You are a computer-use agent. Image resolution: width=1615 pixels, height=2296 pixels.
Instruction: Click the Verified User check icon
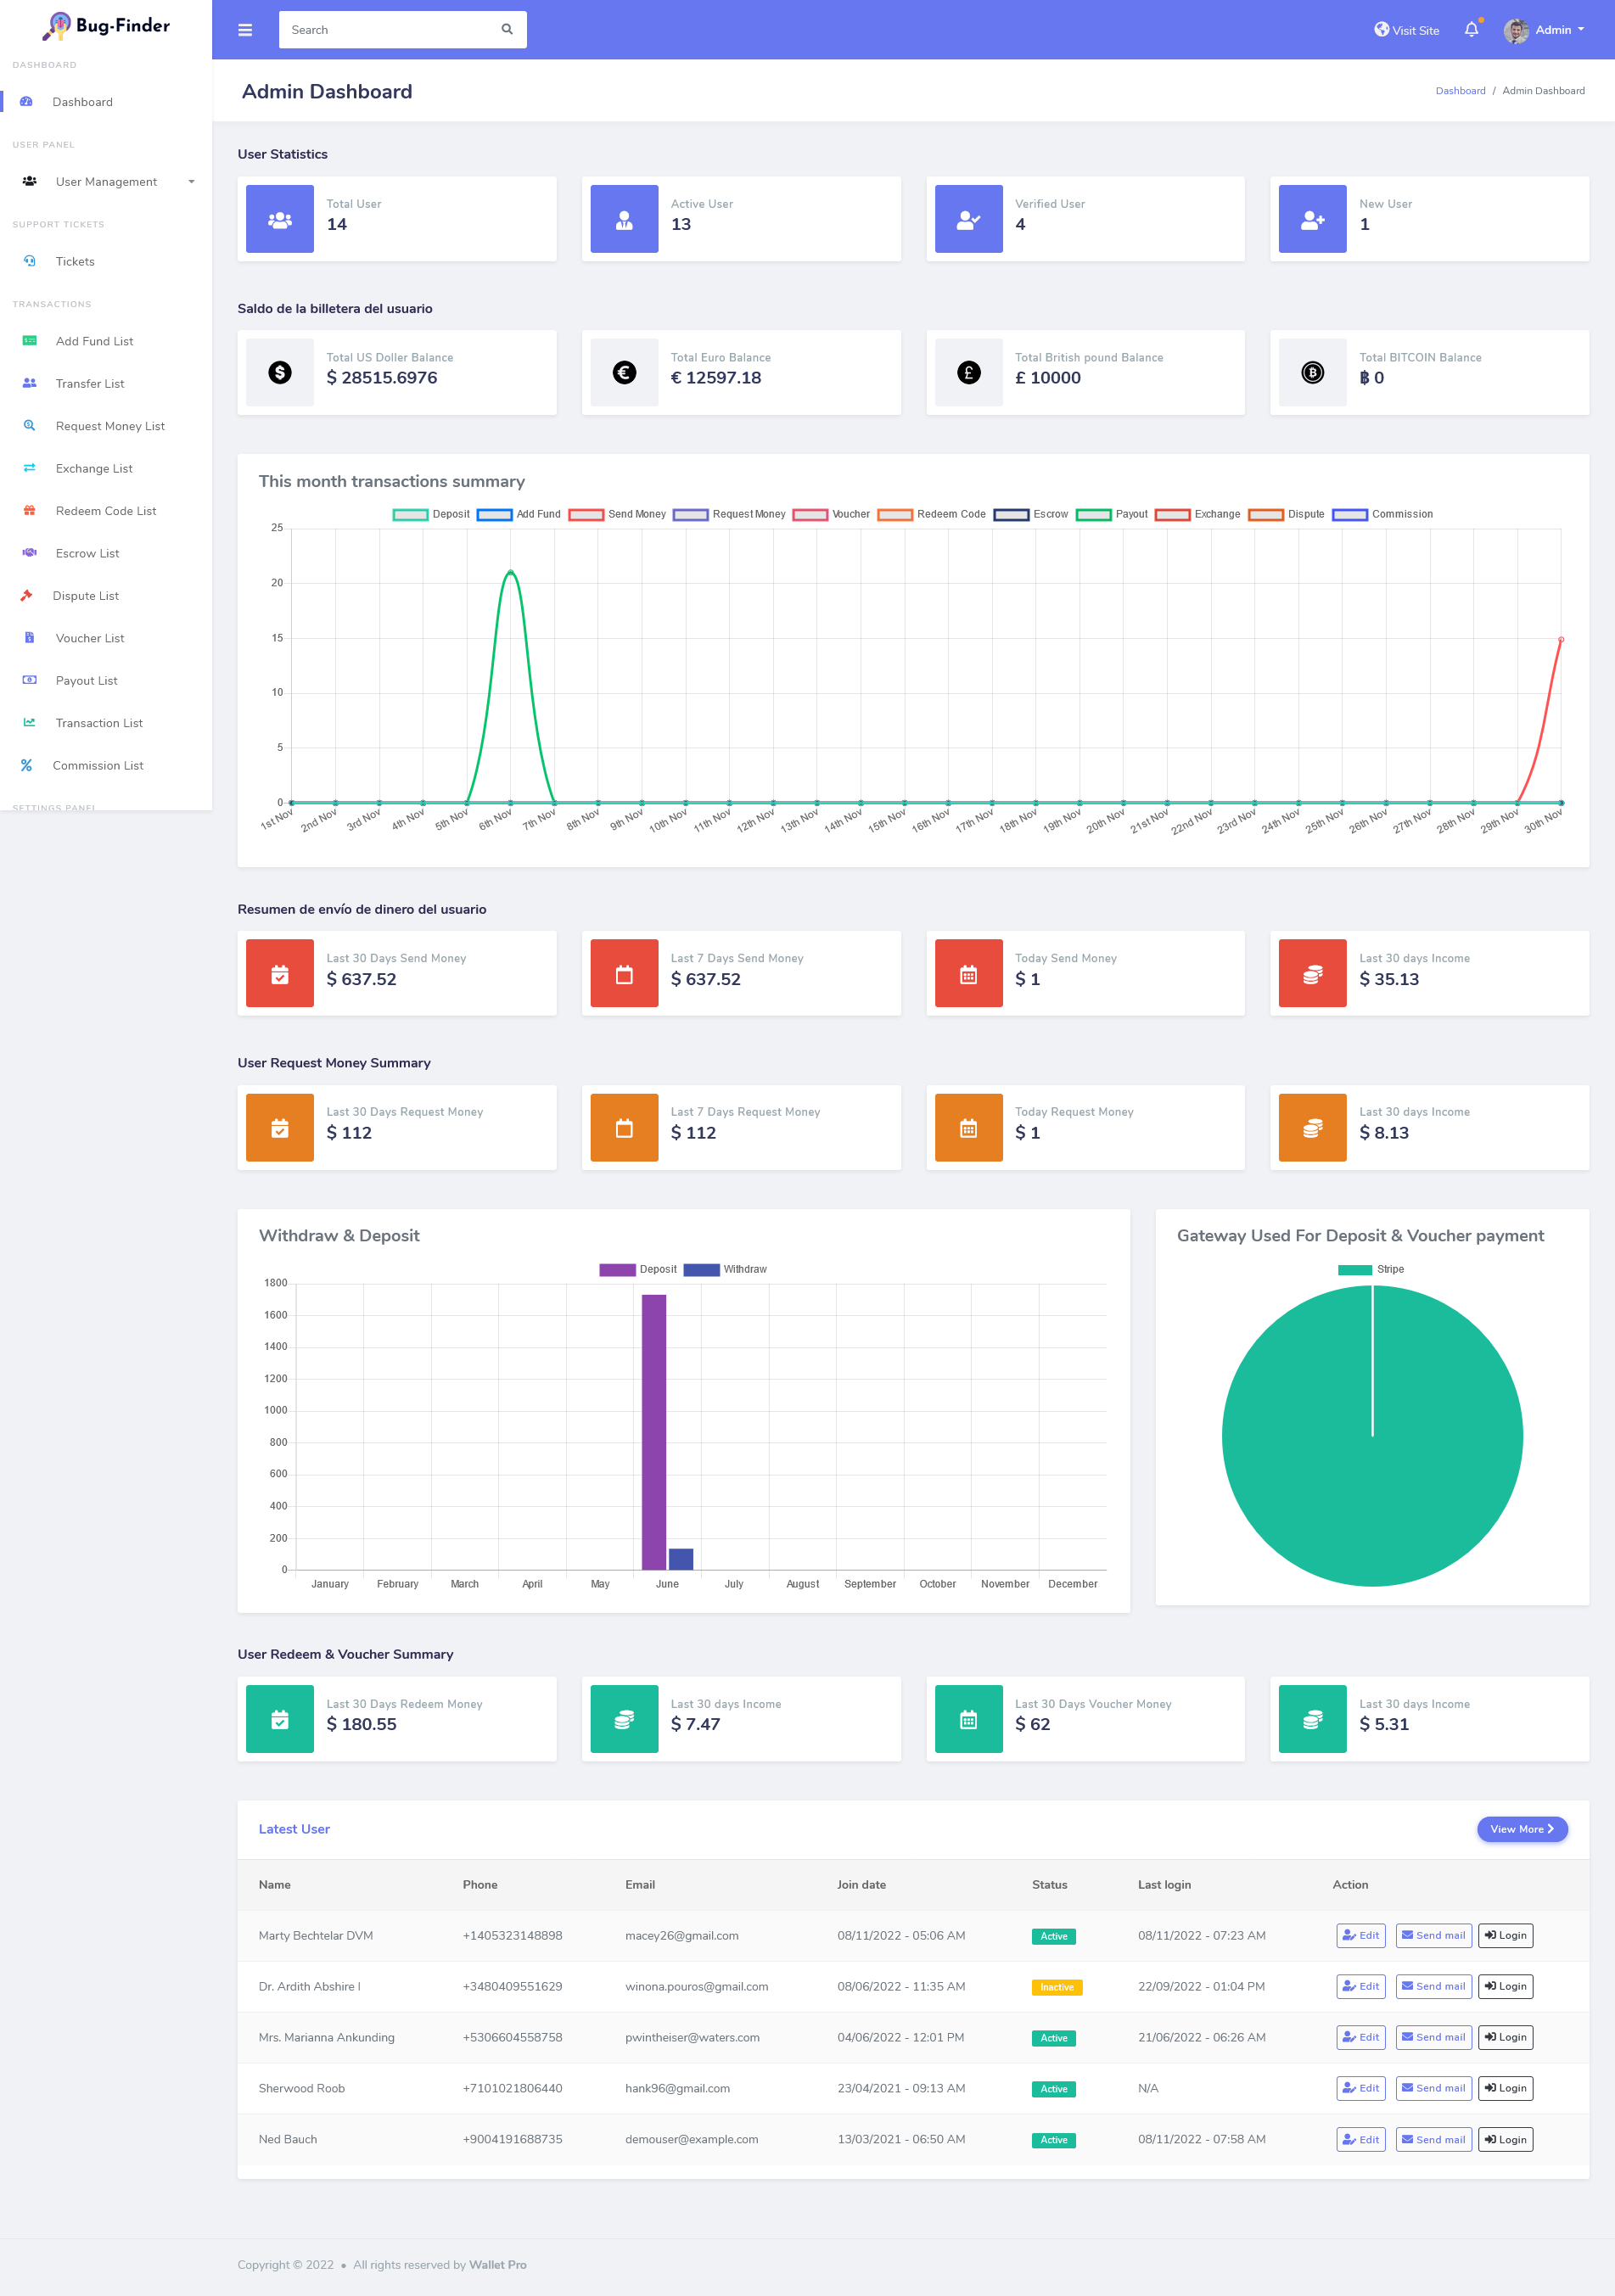tap(968, 220)
